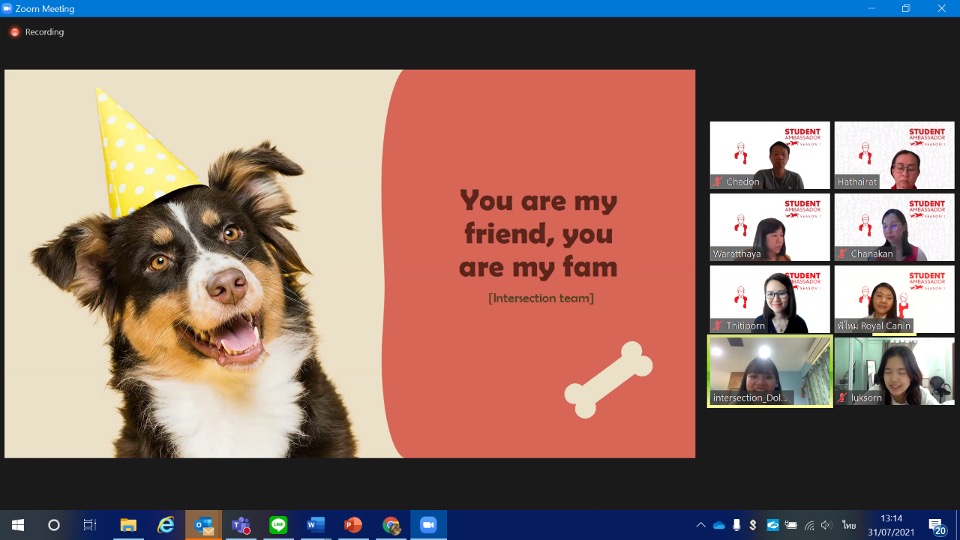Switch to Microsoft Teams in taskbar

click(x=241, y=525)
